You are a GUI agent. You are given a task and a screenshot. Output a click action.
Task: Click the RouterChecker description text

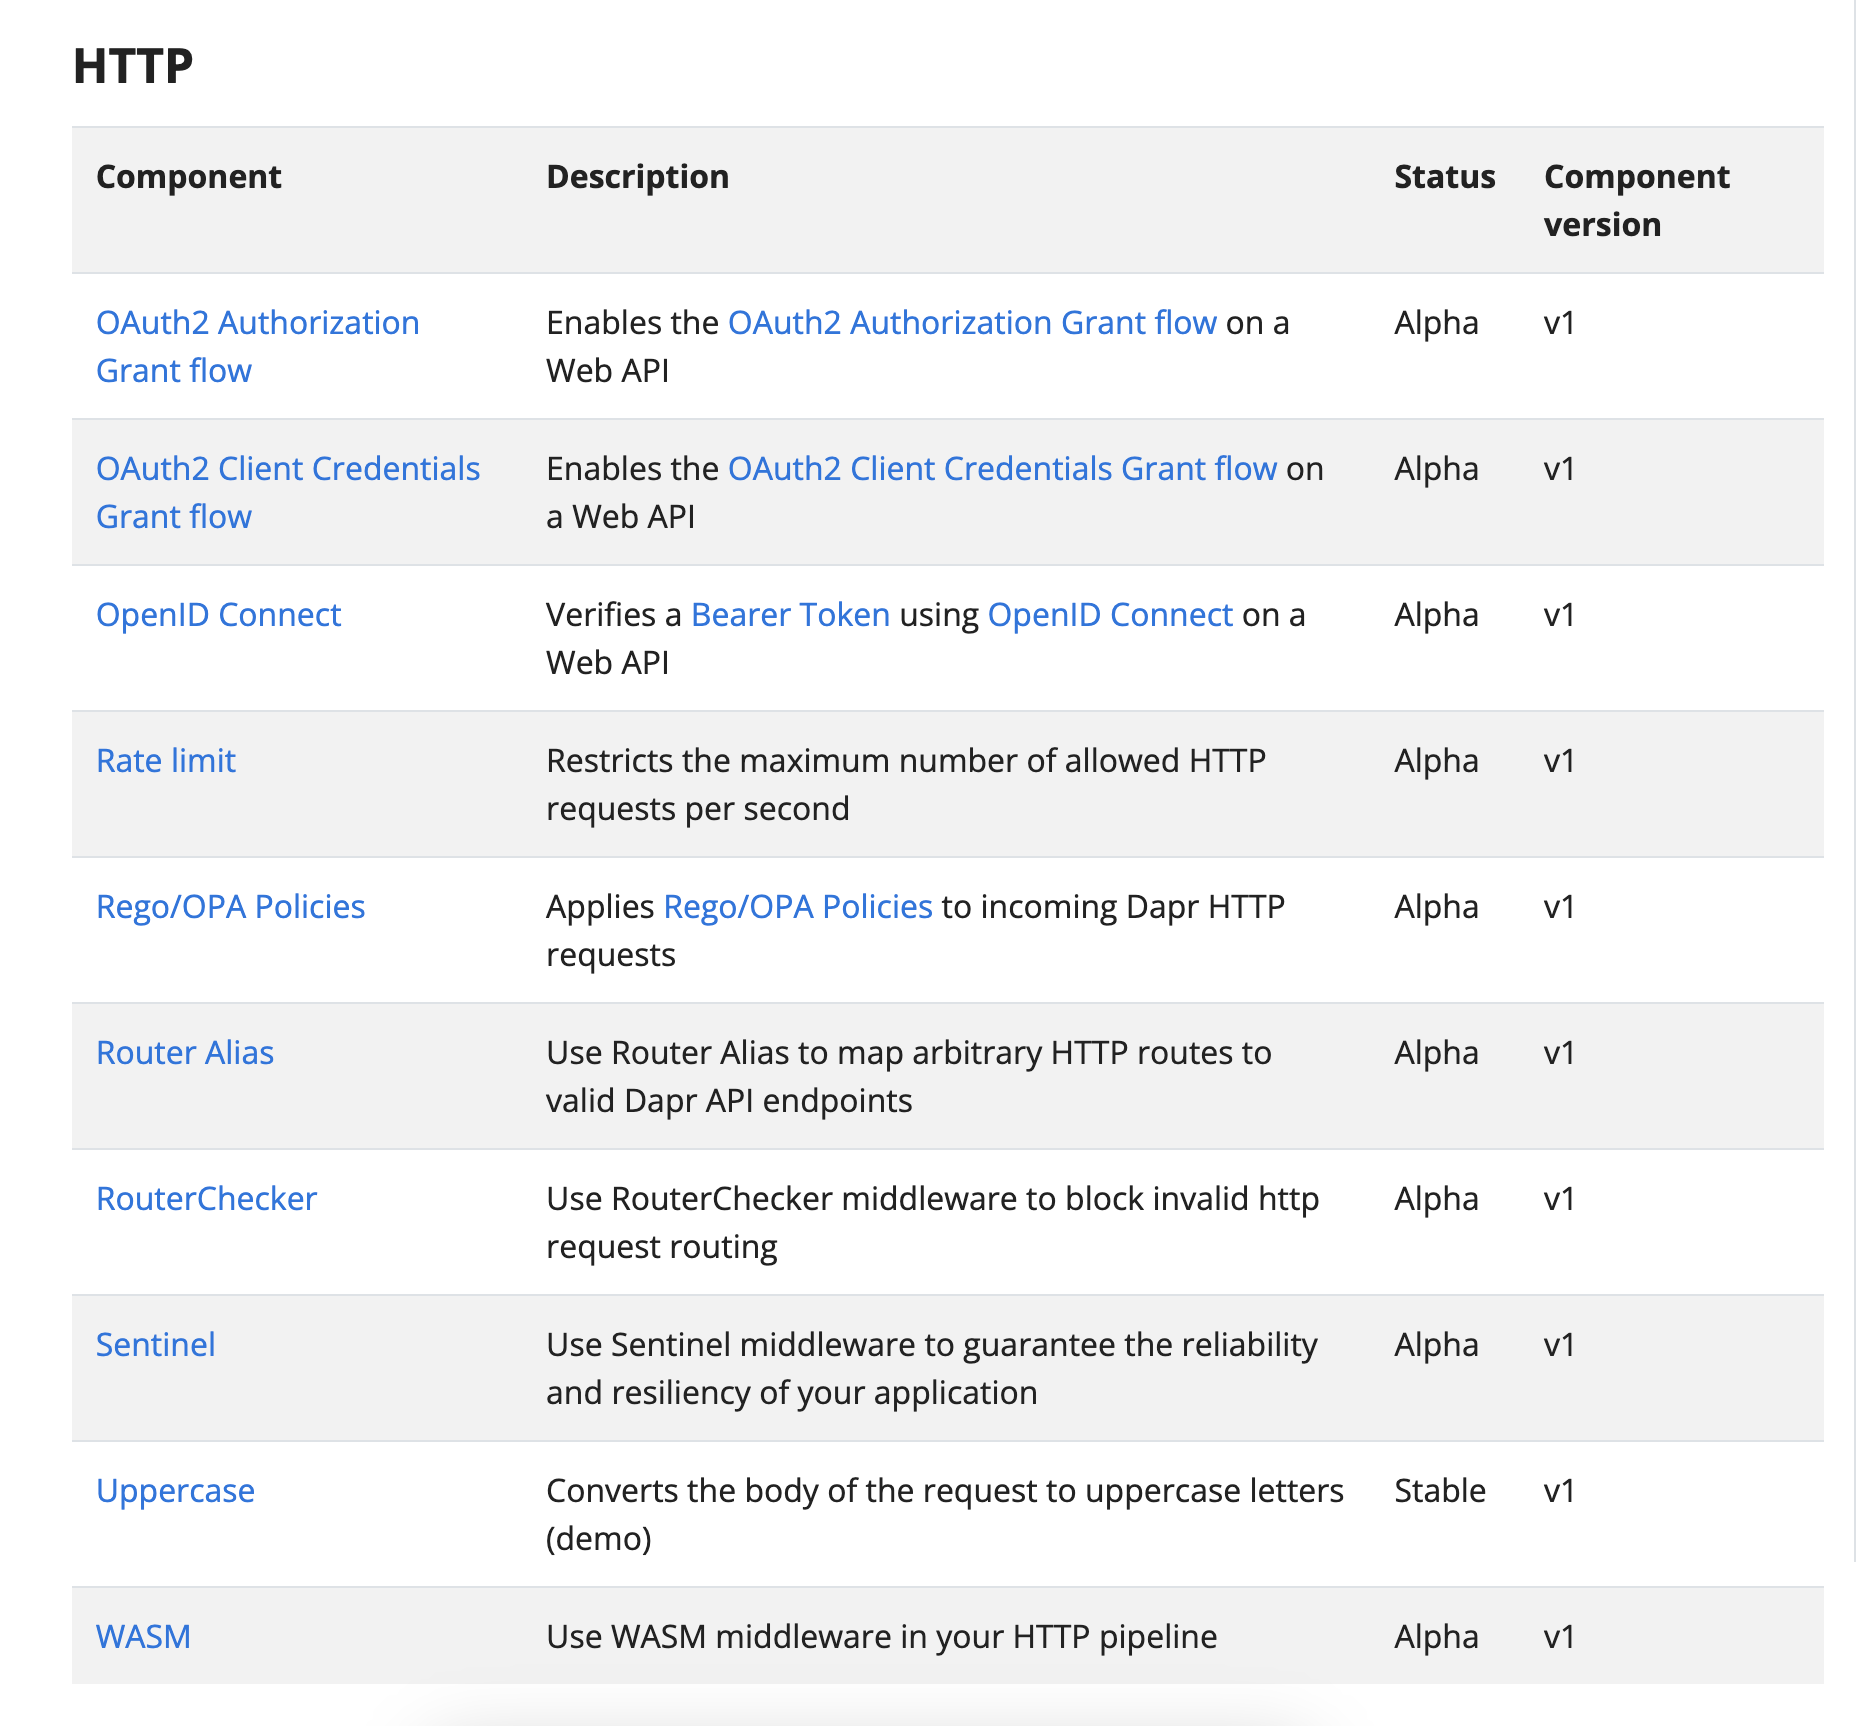pyautogui.click(x=932, y=1222)
